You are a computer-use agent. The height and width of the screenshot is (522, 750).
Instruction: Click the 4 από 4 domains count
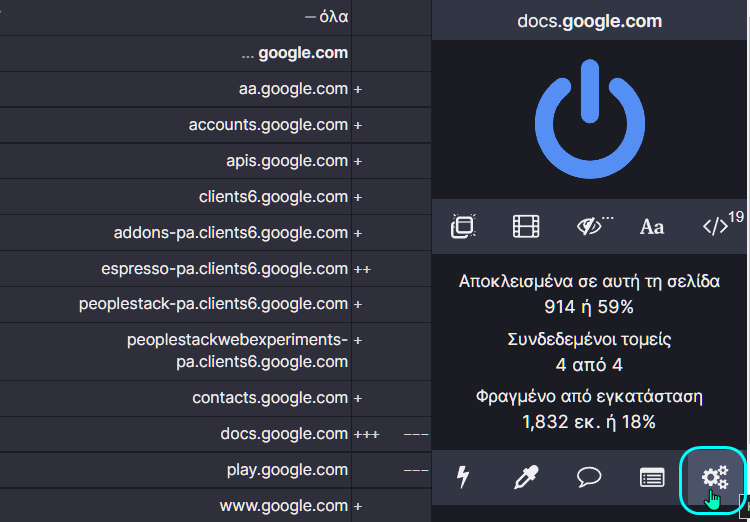click(x=589, y=365)
